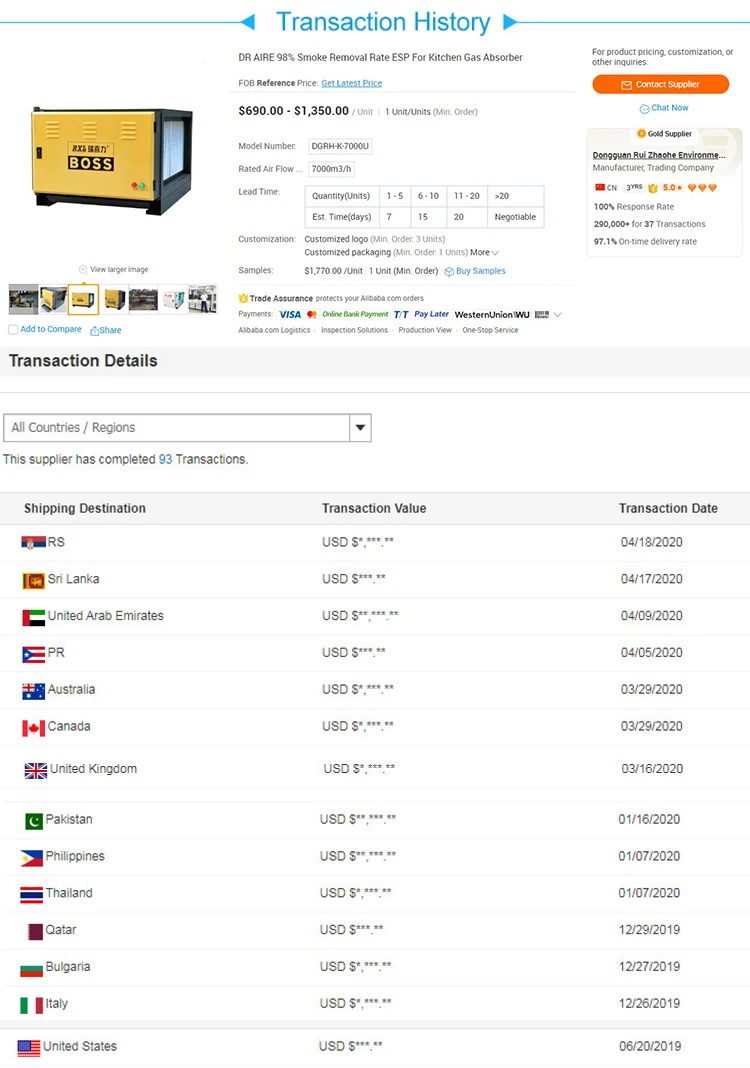This screenshot has width=750, height=1068.
Task: Click the Production View link
Action: 425,330
